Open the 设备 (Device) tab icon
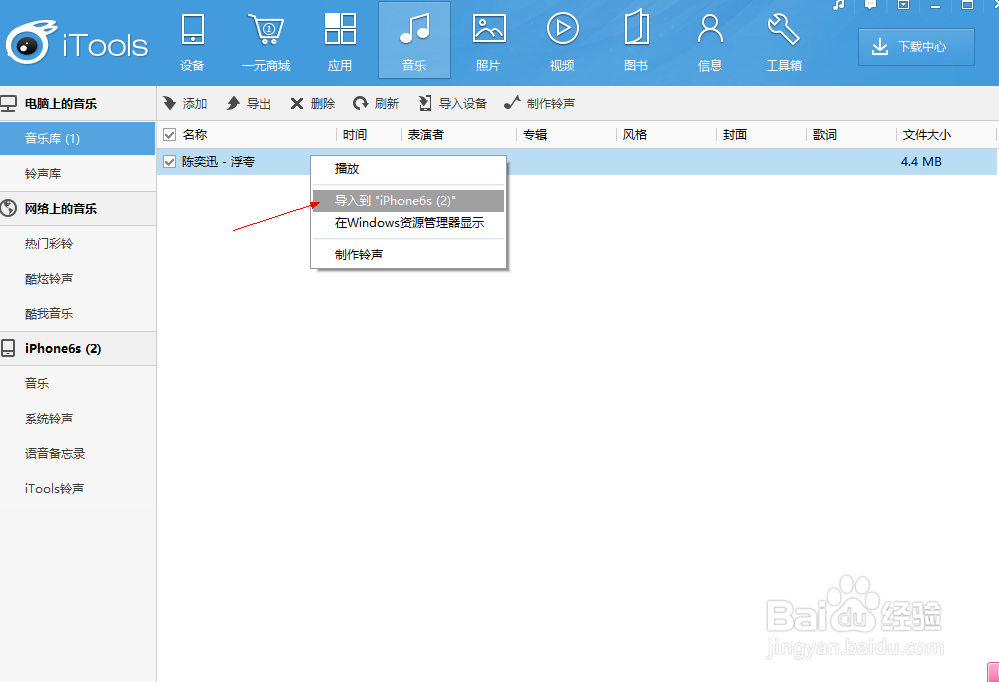Screen dimensions: 999x682 tap(192, 30)
